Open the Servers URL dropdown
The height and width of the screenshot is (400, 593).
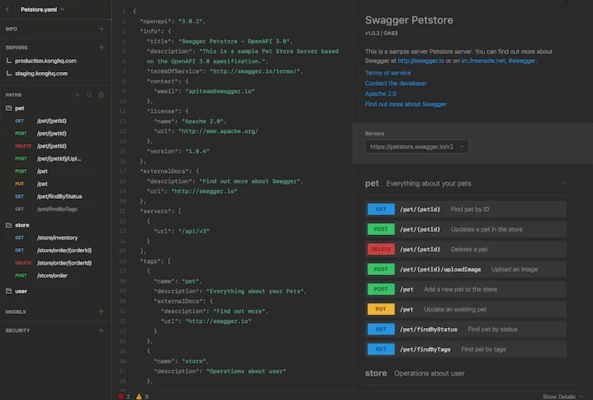(417, 147)
